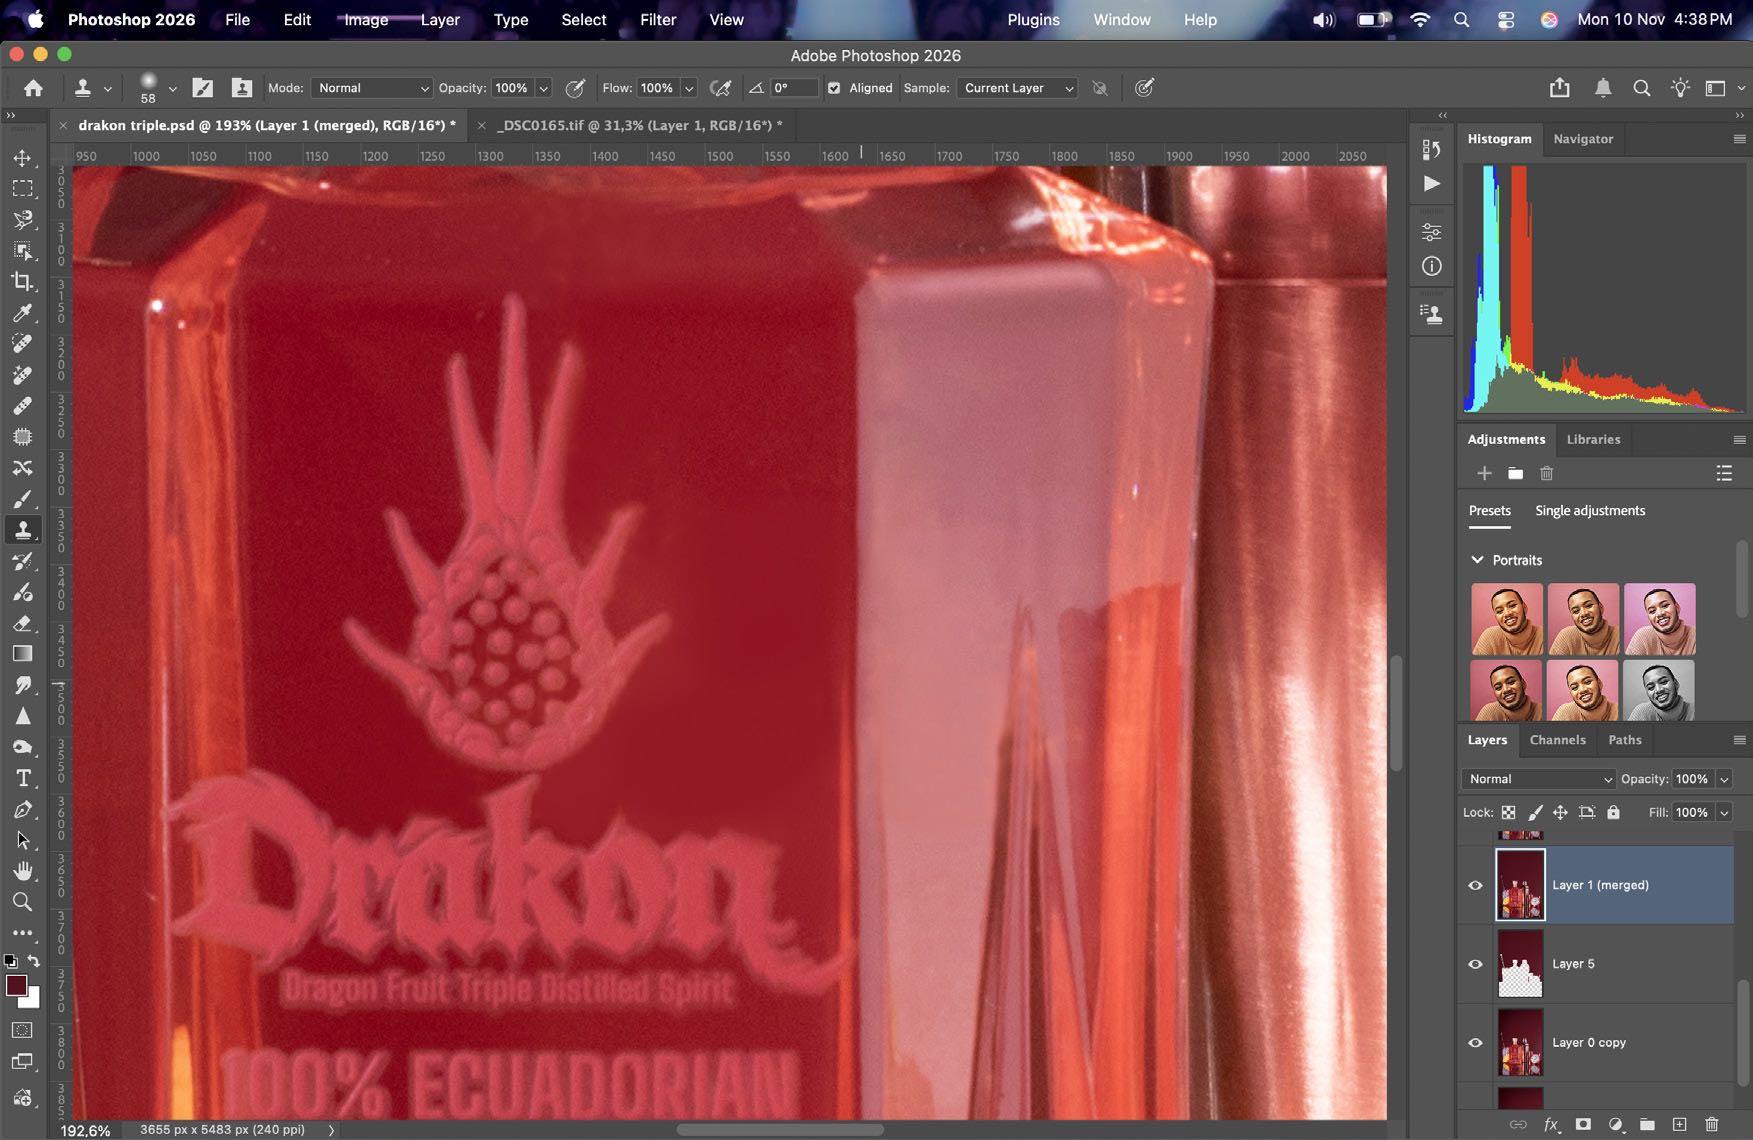Hide the Layer 1 (merged) layer
Screen dimensions: 1753x1140
pos(1475,885)
